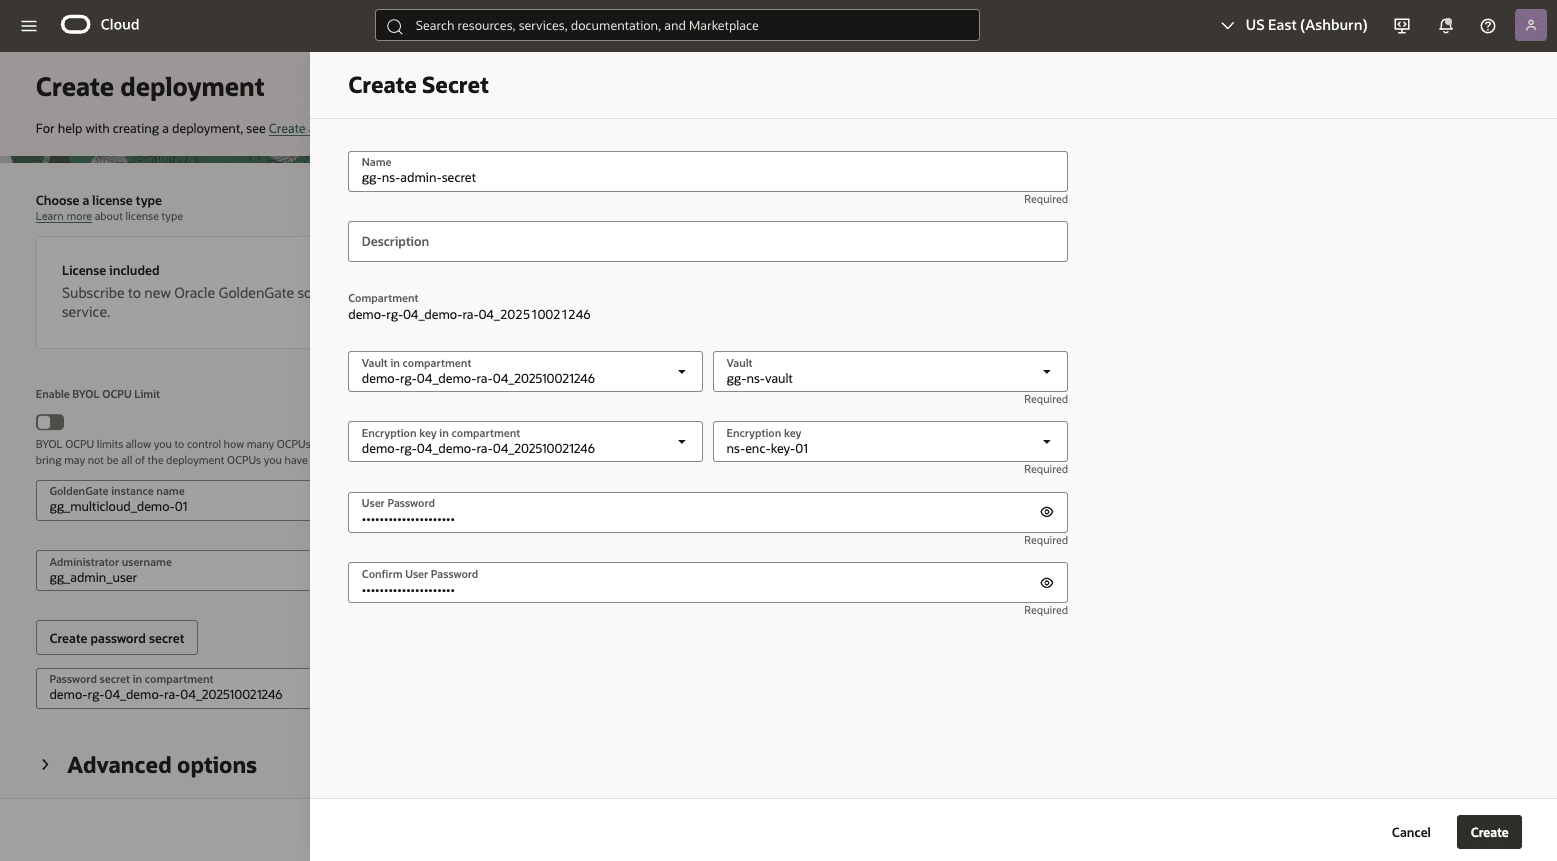
Task: Follow the Learn more link about license type
Action: (63, 216)
